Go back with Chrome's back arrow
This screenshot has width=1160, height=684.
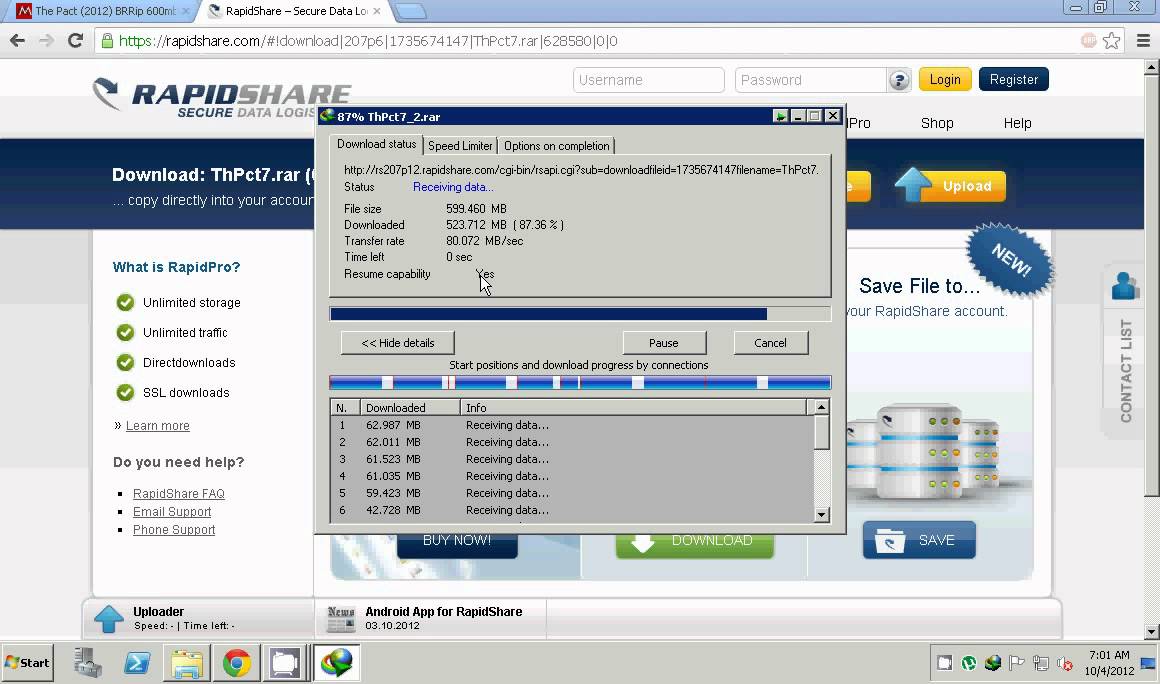coord(17,41)
